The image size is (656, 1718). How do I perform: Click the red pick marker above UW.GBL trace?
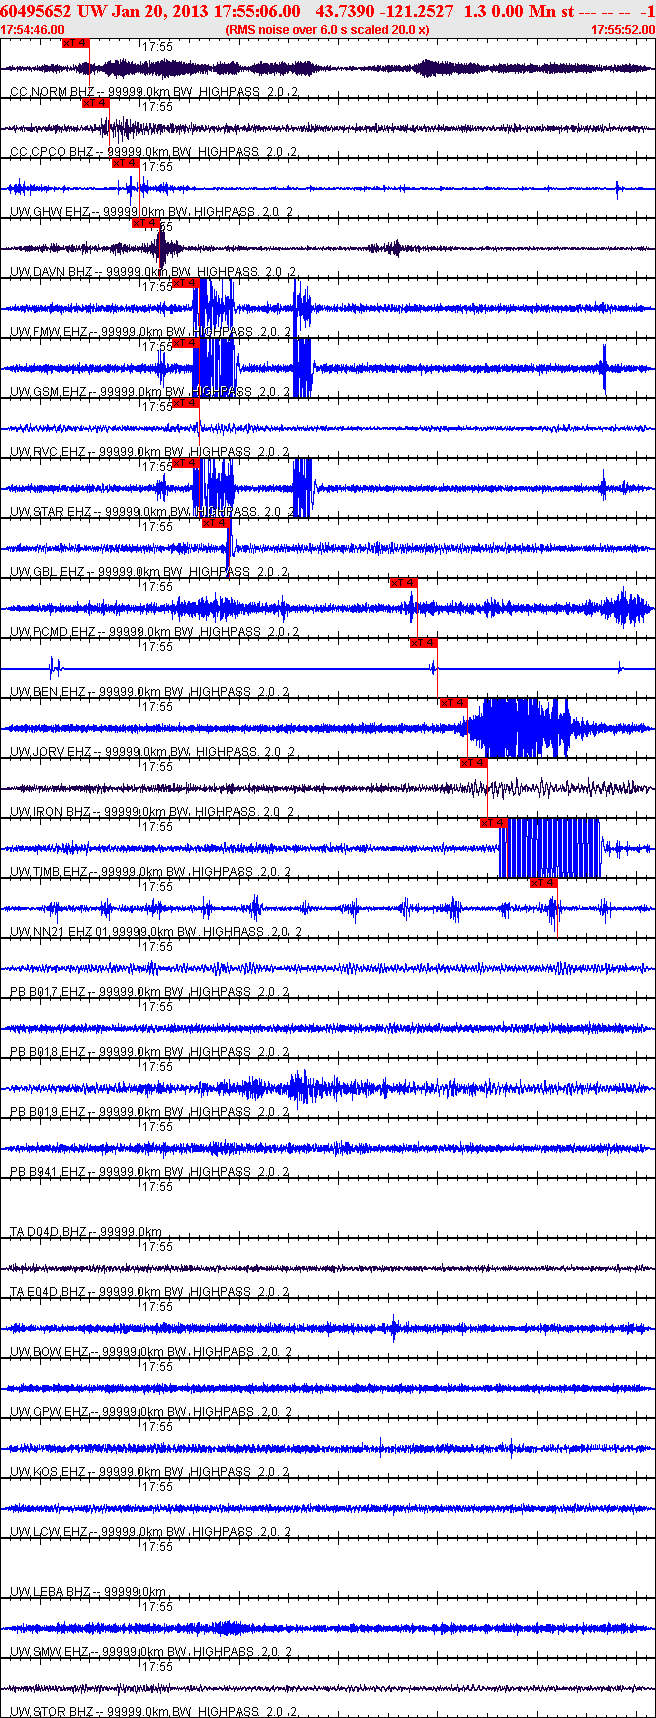216,523
